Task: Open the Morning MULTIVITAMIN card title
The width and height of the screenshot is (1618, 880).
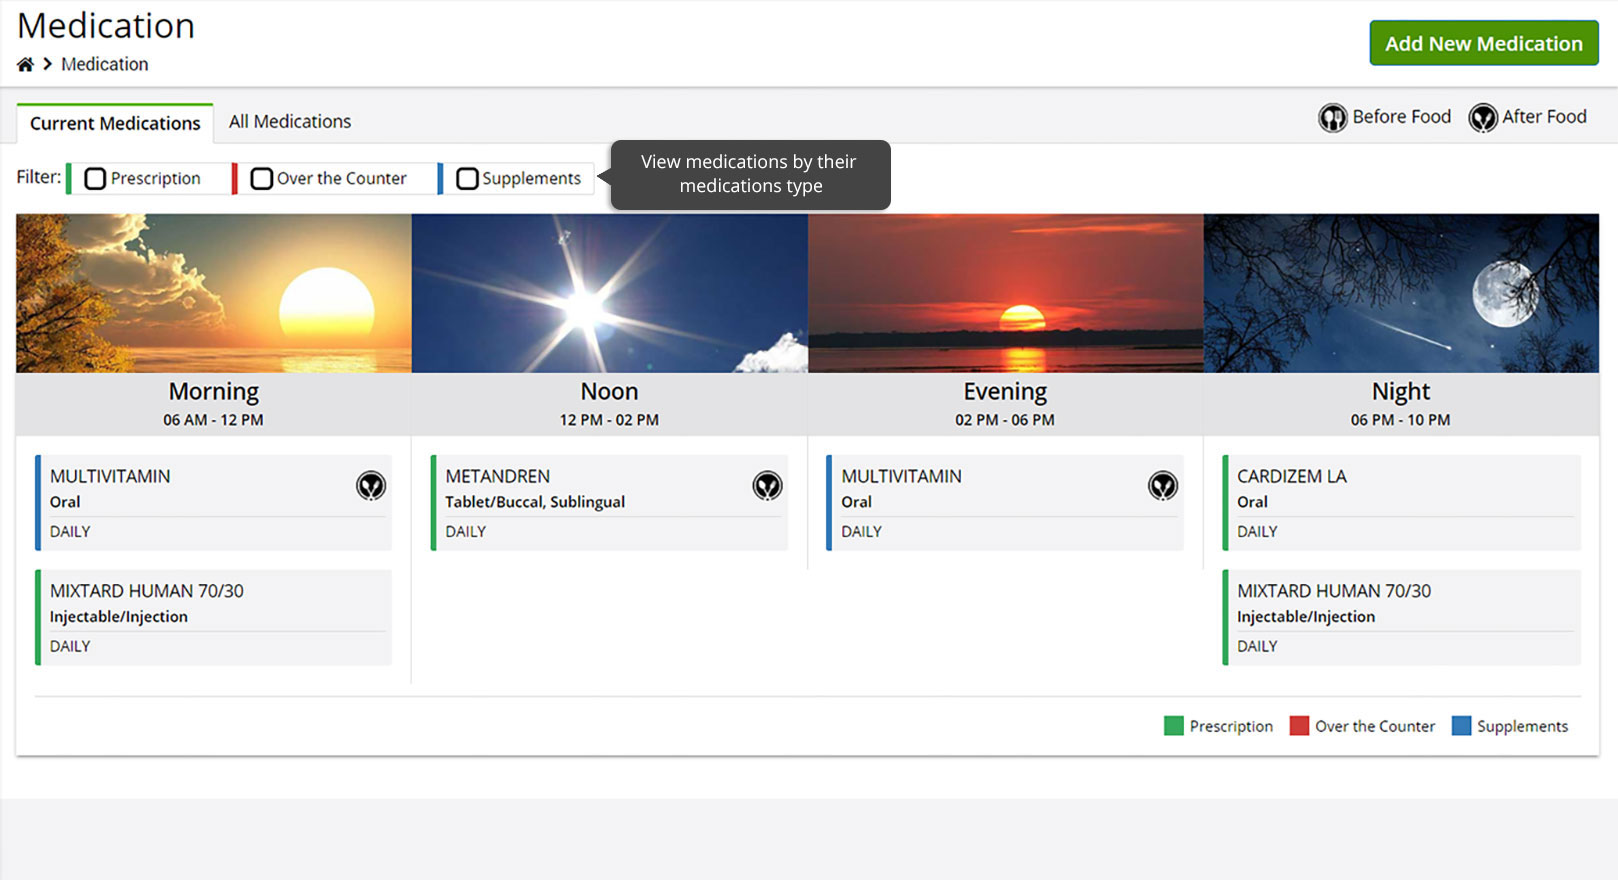Action: tap(110, 477)
